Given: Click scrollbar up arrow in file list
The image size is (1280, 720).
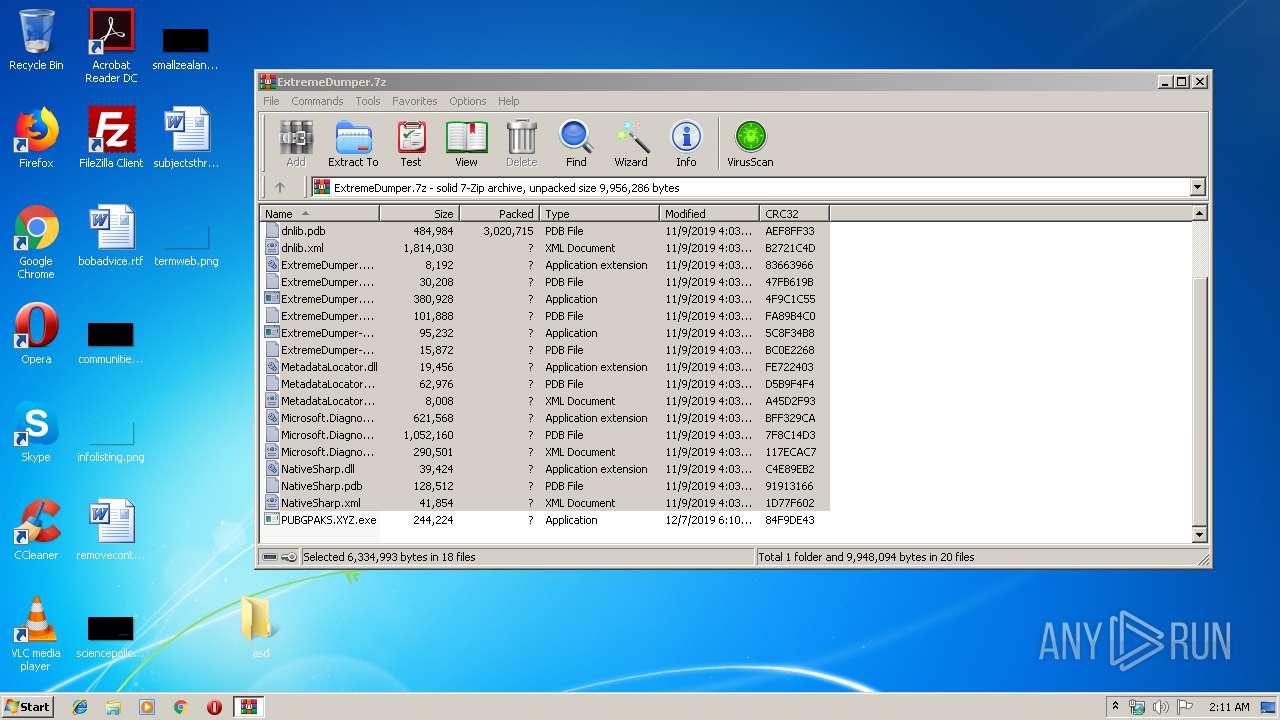Looking at the screenshot, I should click(1200, 213).
